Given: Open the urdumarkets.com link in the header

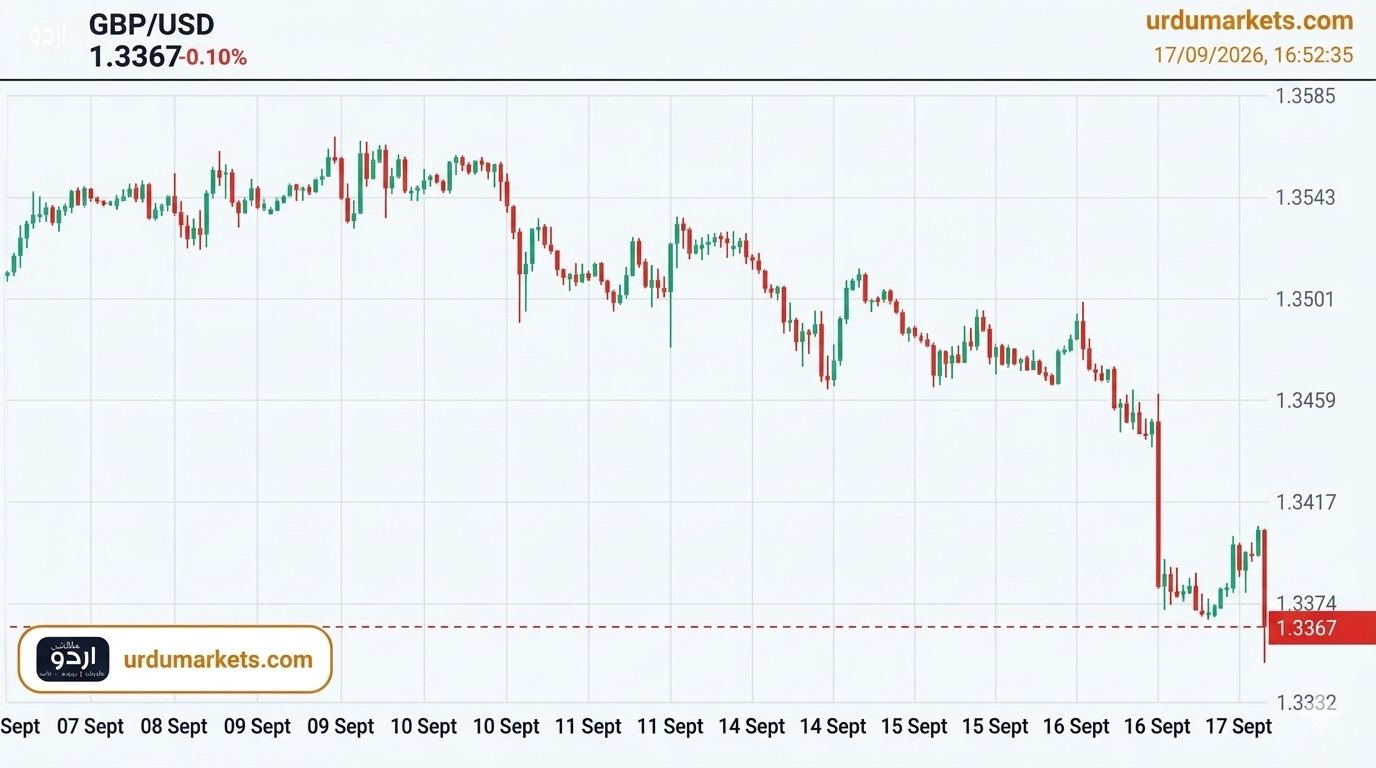Looking at the screenshot, I should pyautogui.click(x=1249, y=20).
